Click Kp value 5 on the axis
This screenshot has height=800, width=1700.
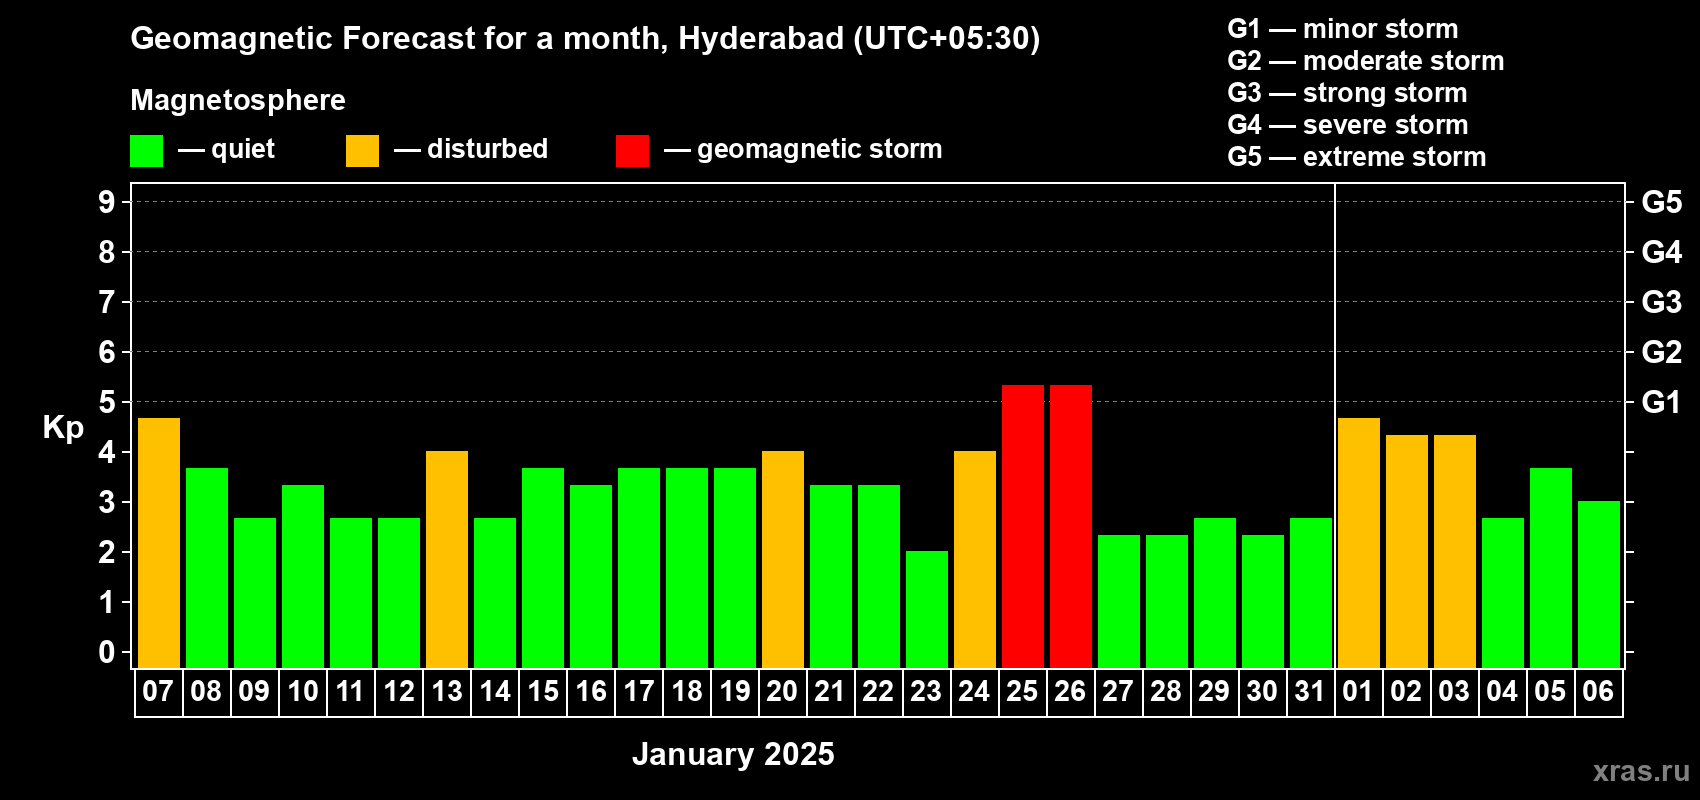click(x=107, y=402)
